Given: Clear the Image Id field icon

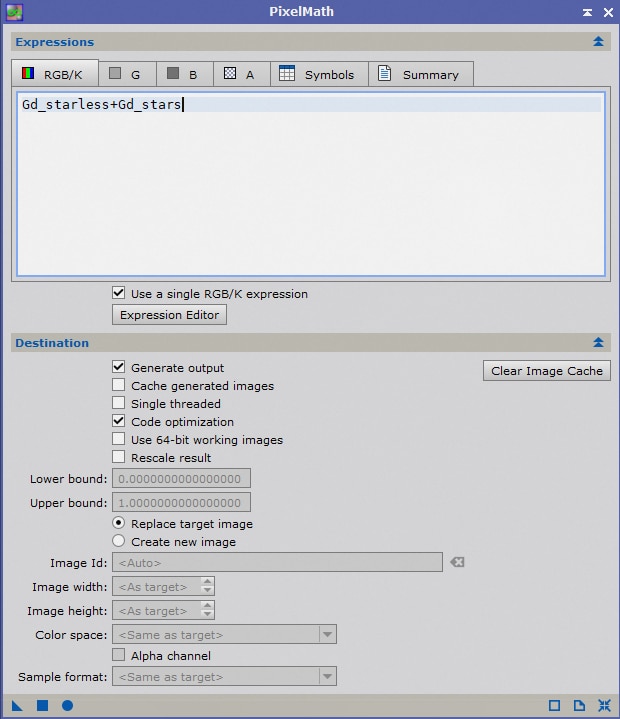Looking at the screenshot, I should pyautogui.click(x=457, y=562).
